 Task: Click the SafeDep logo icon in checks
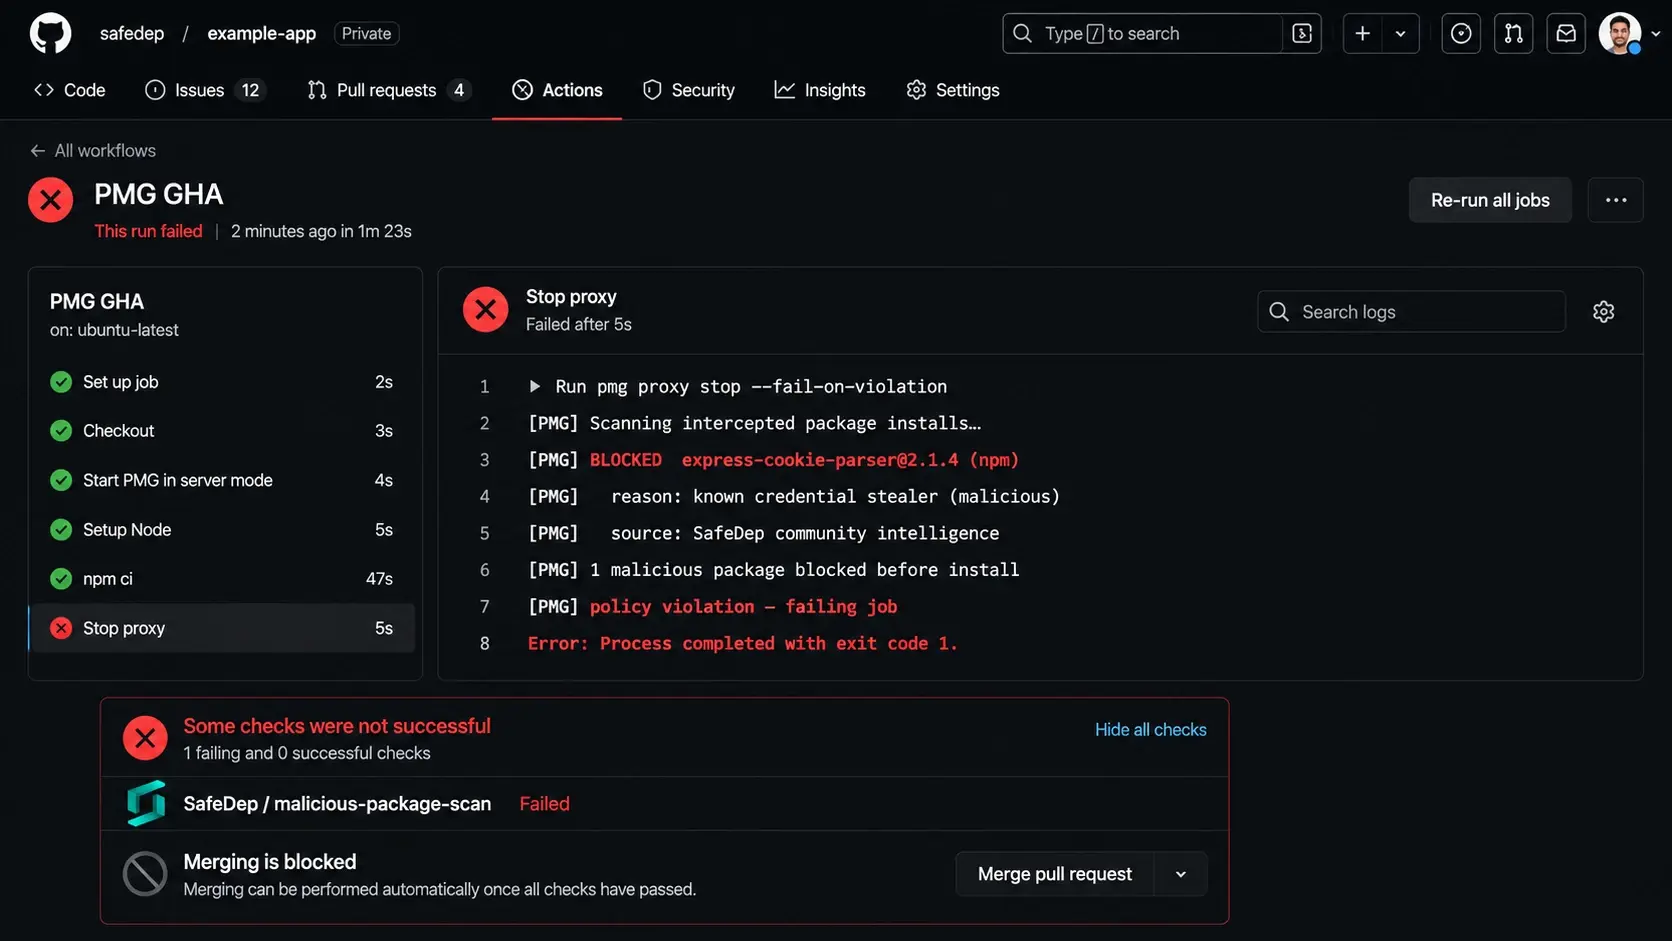146,803
